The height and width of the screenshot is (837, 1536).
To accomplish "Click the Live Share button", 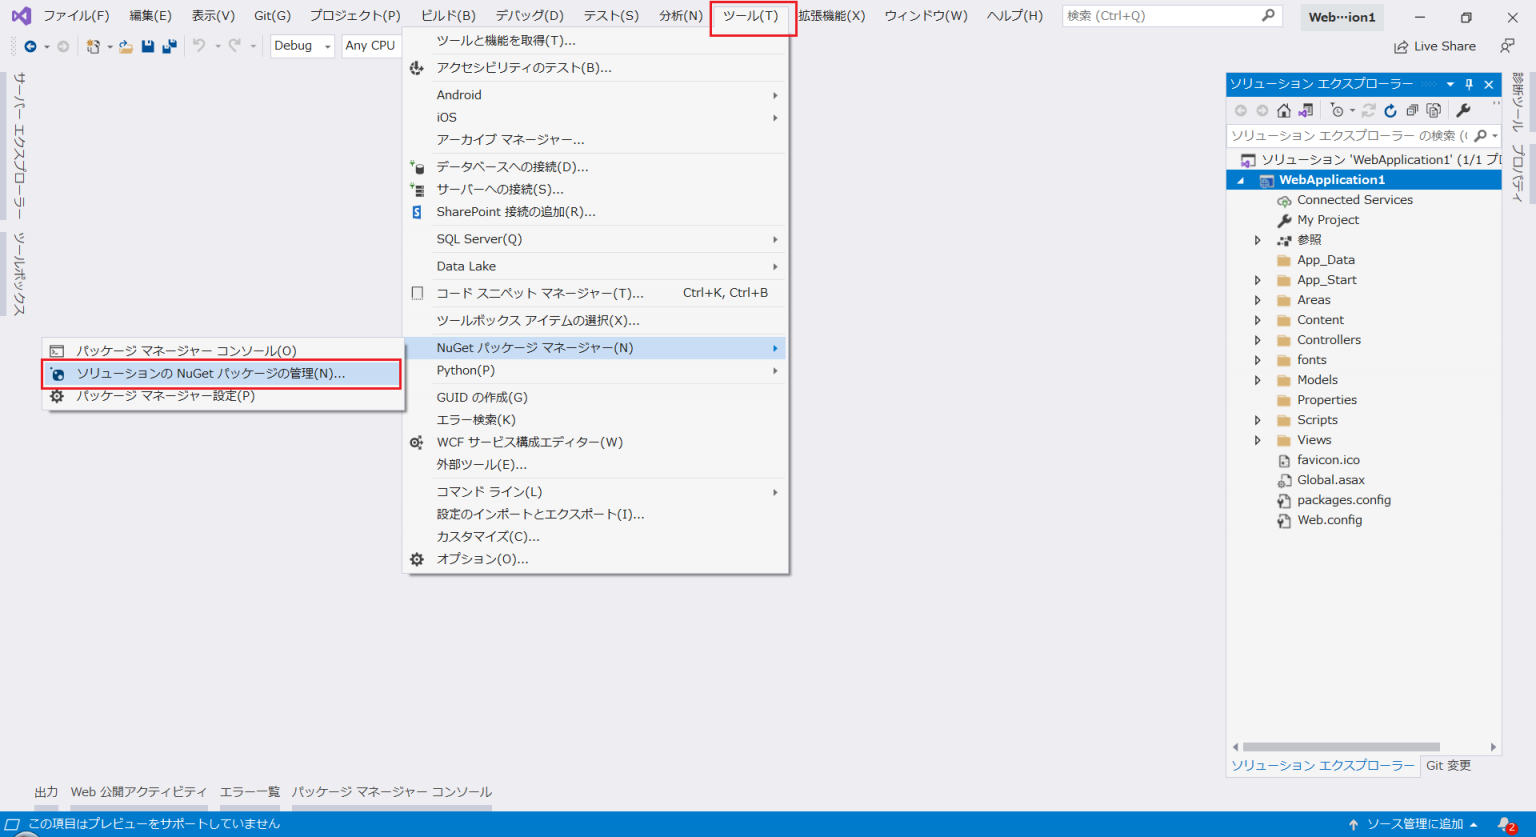I will coord(1435,46).
